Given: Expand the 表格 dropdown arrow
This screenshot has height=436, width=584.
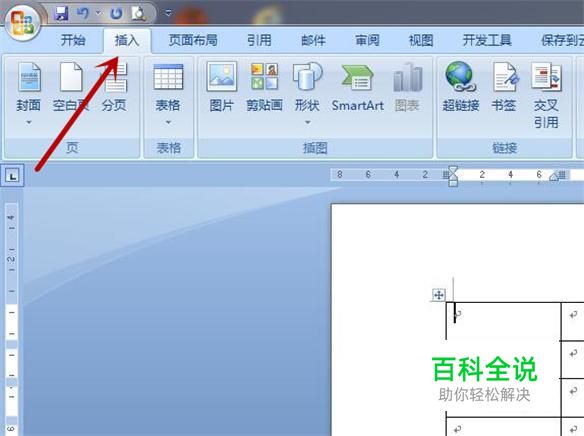Looking at the screenshot, I should pos(168,122).
